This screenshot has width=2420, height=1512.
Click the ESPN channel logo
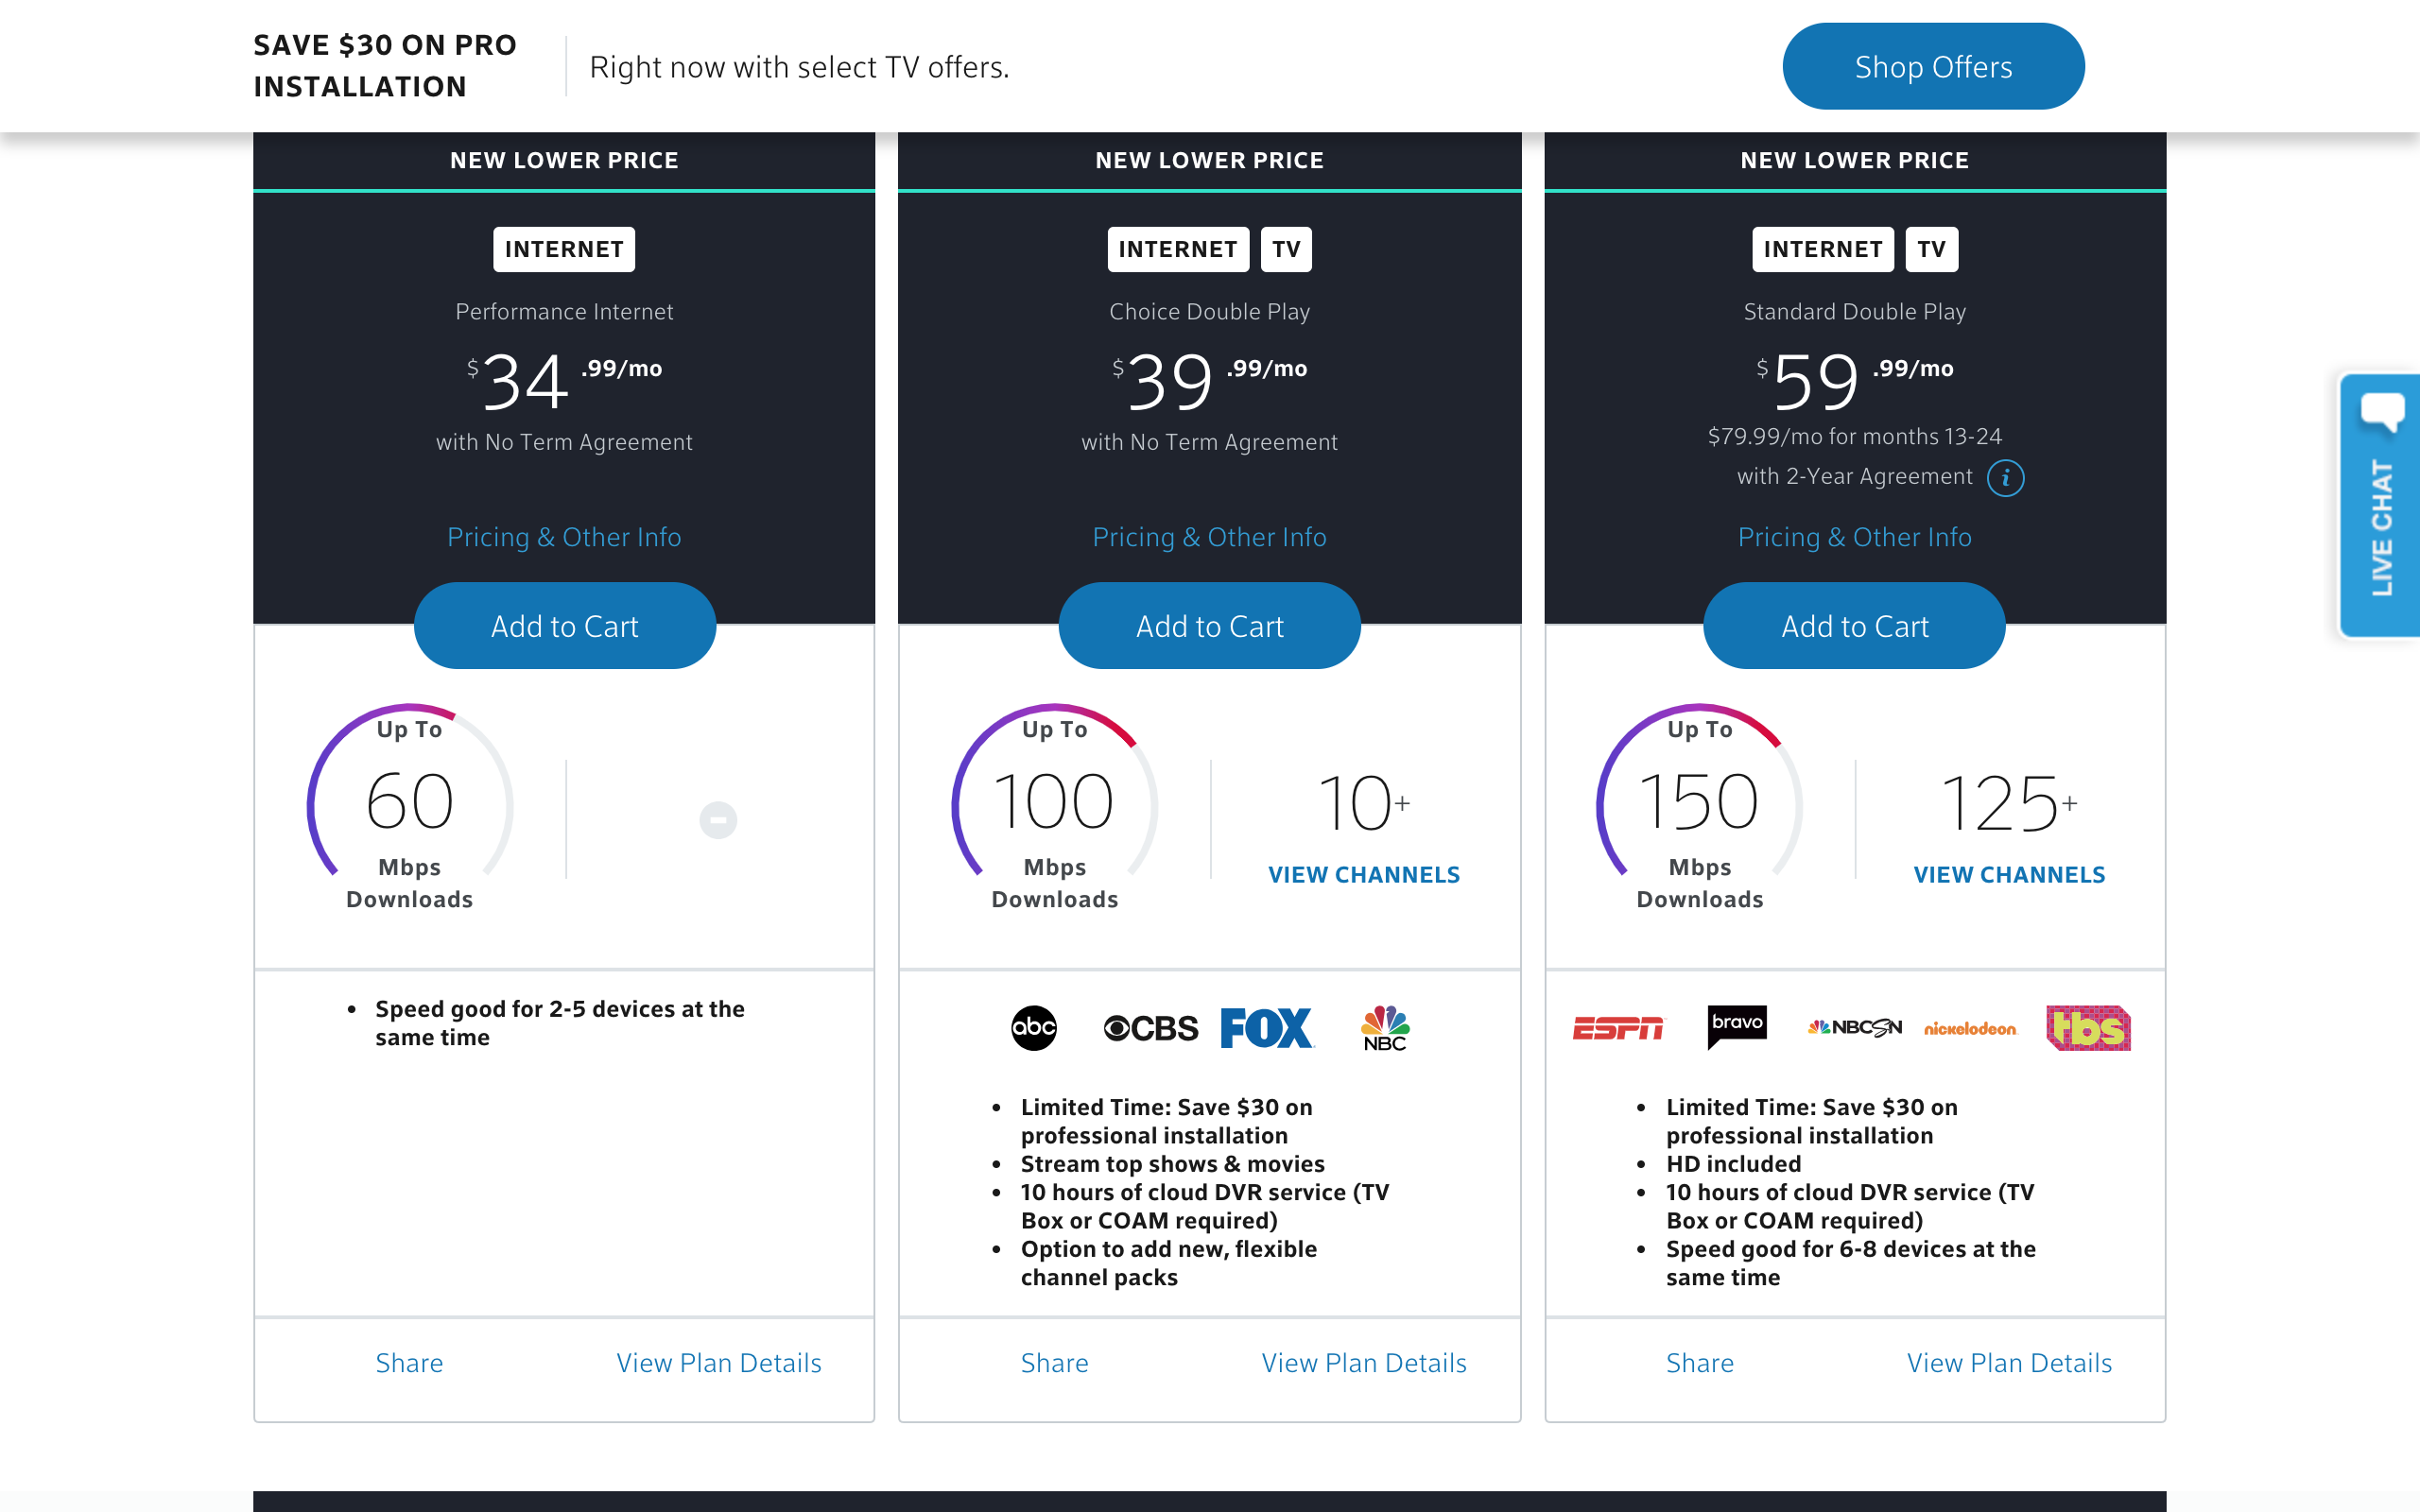point(1618,1028)
